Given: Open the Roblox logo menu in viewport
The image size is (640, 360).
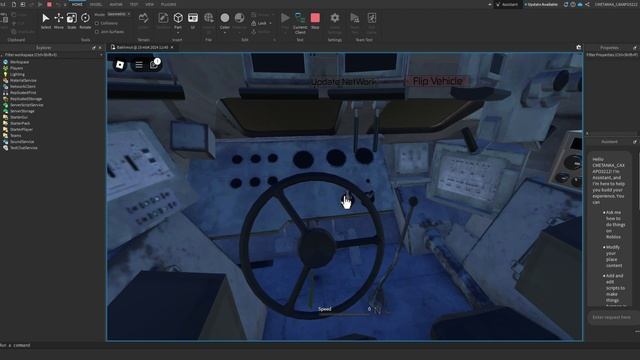Looking at the screenshot, I should tap(120, 65).
